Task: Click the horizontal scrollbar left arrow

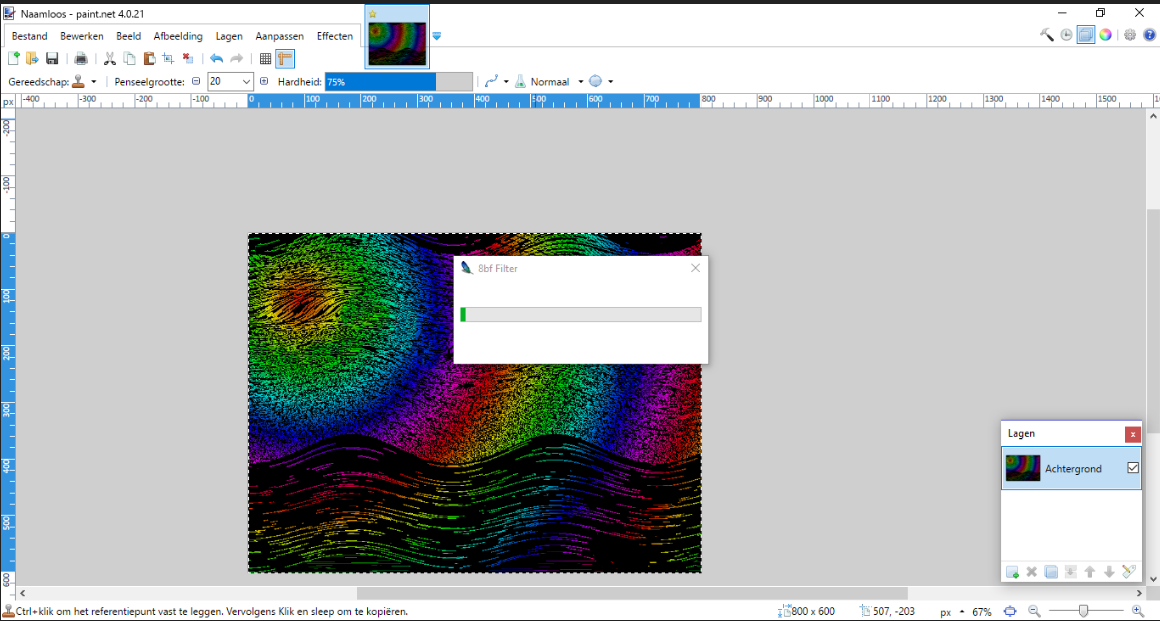Action: pyautogui.click(x=23, y=593)
